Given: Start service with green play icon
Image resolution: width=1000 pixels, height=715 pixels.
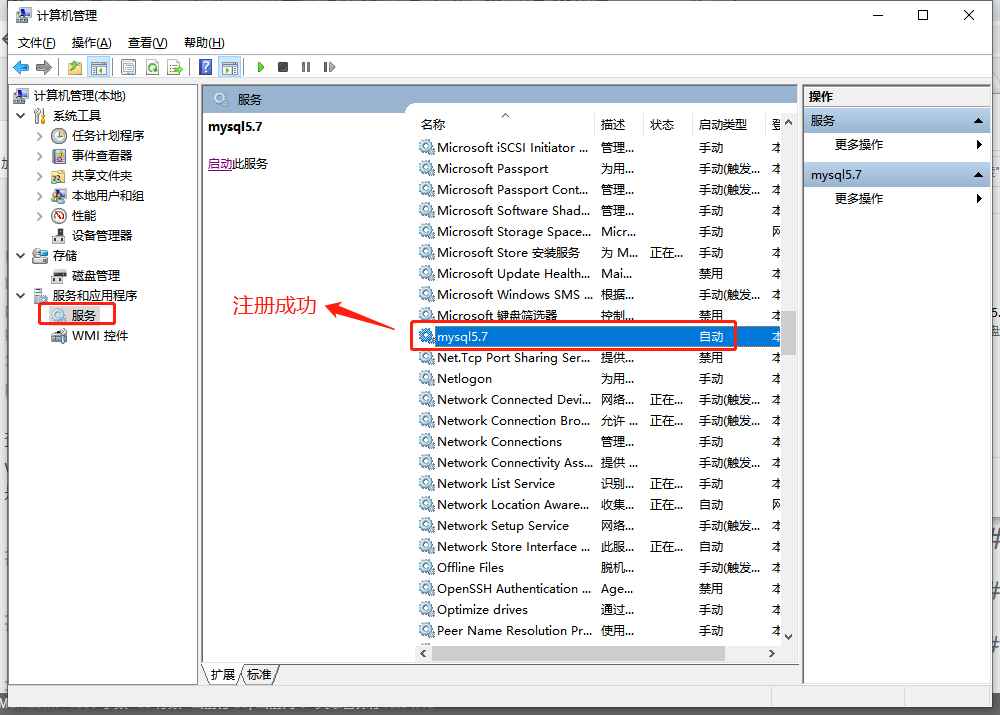Looking at the screenshot, I should [x=260, y=67].
